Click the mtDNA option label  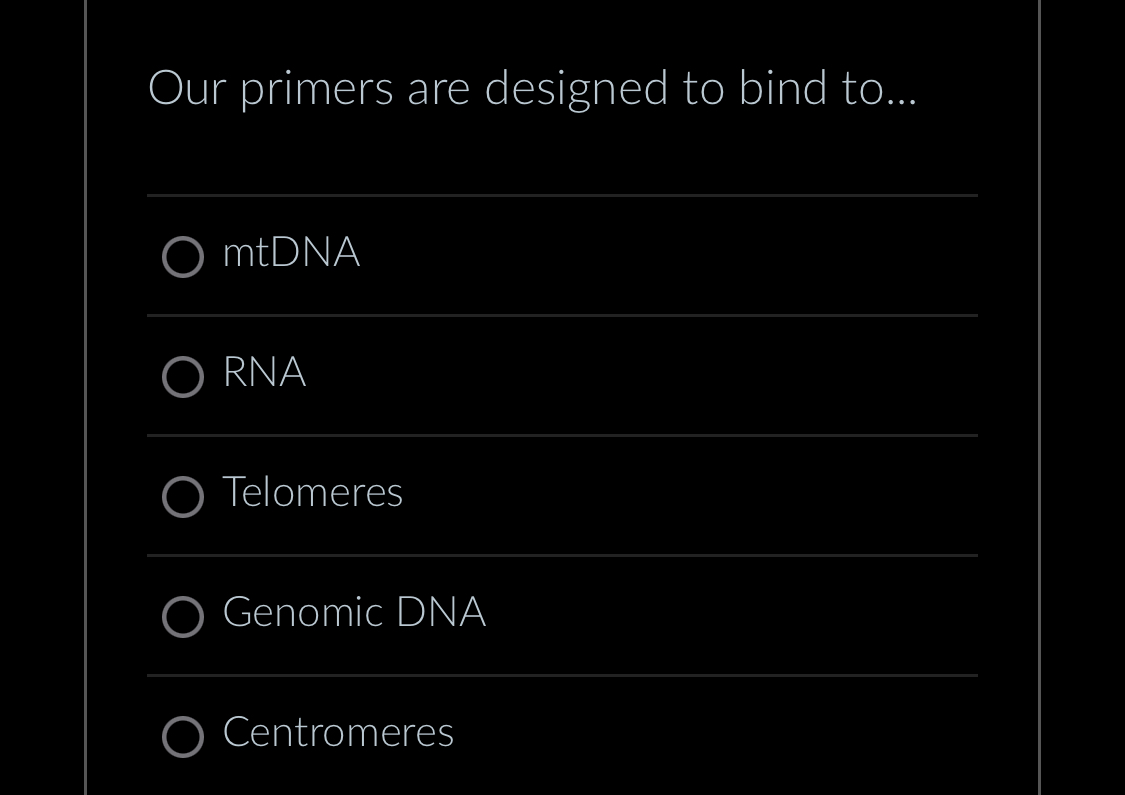tap(291, 253)
